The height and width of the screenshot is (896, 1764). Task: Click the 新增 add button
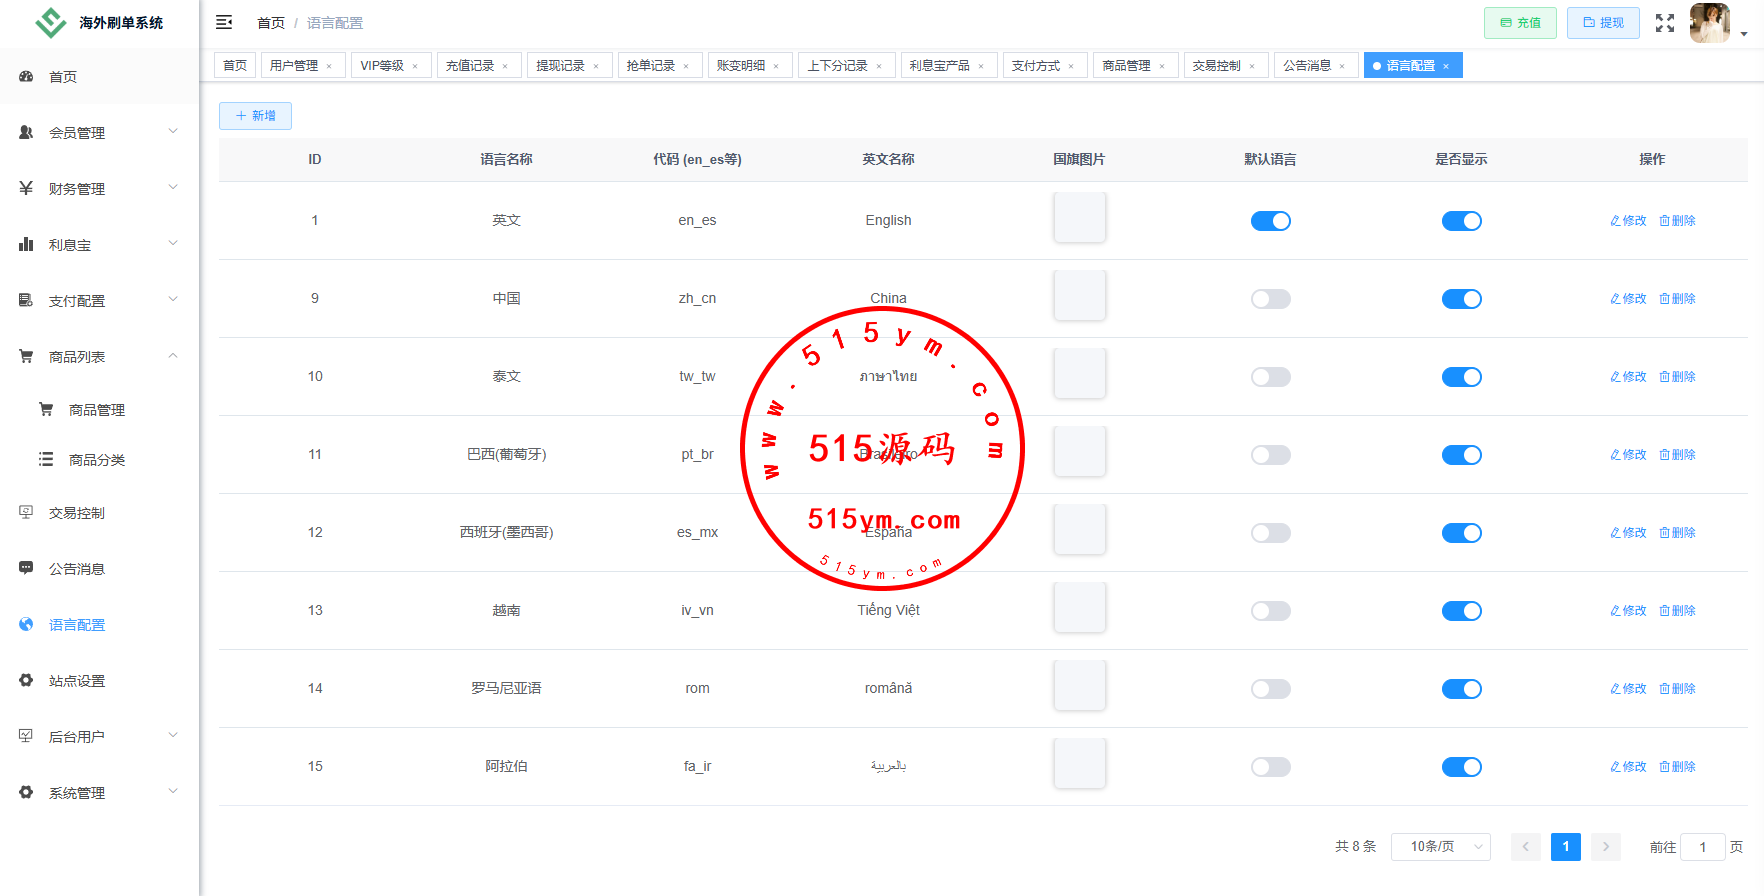pos(255,116)
